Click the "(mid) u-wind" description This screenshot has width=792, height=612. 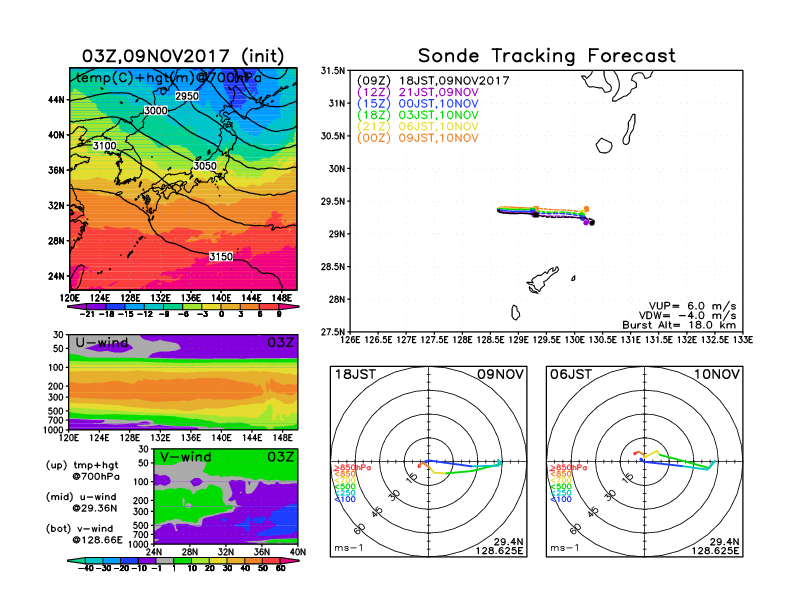click(81, 497)
